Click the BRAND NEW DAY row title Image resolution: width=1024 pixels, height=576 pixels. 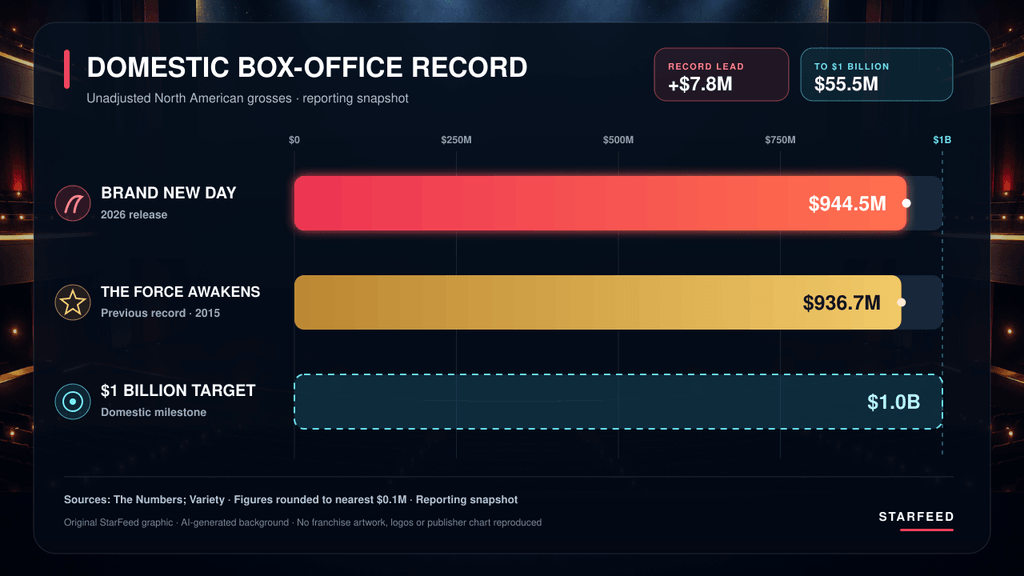click(168, 193)
